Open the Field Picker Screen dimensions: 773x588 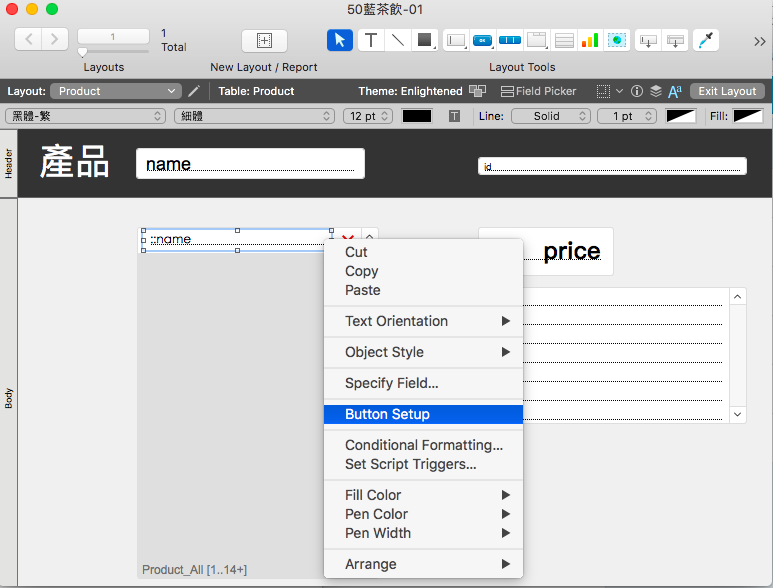(538, 91)
